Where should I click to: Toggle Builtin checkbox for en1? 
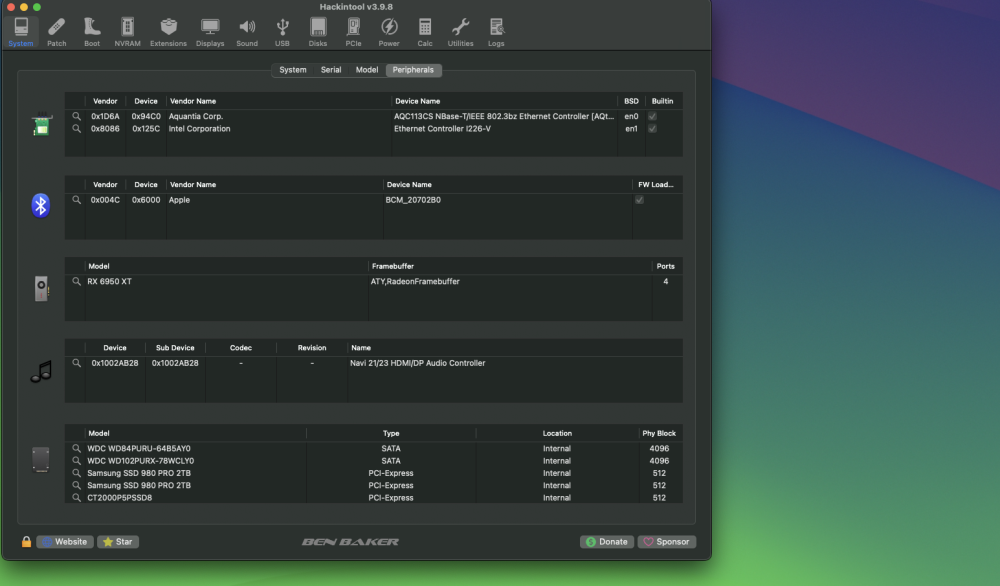652,129
